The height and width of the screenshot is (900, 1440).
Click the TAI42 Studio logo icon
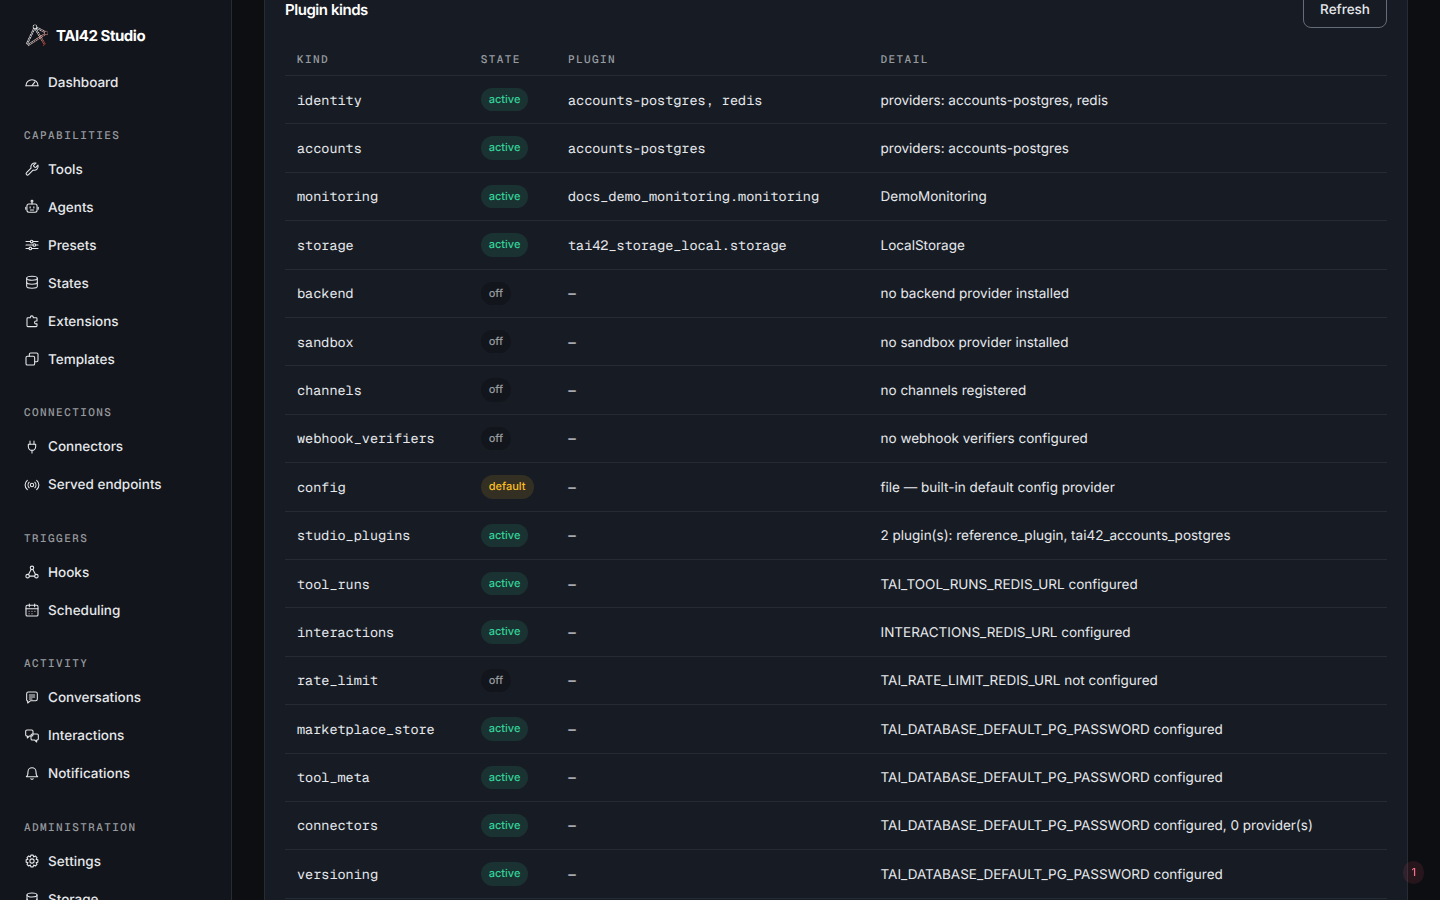[36, 35]
